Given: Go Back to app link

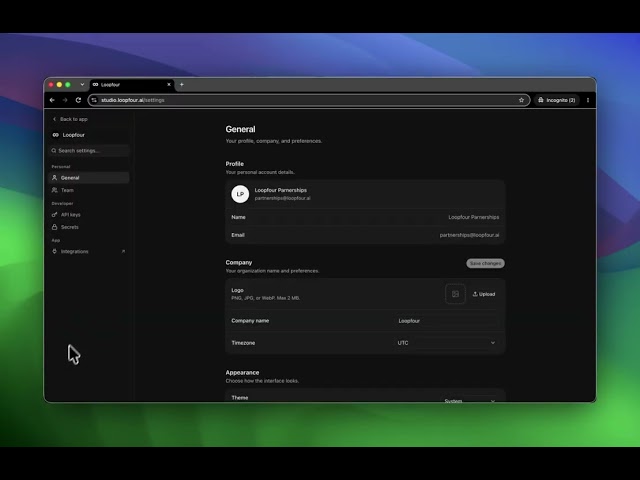Looking at the screenshot, I should coord(70,119).
